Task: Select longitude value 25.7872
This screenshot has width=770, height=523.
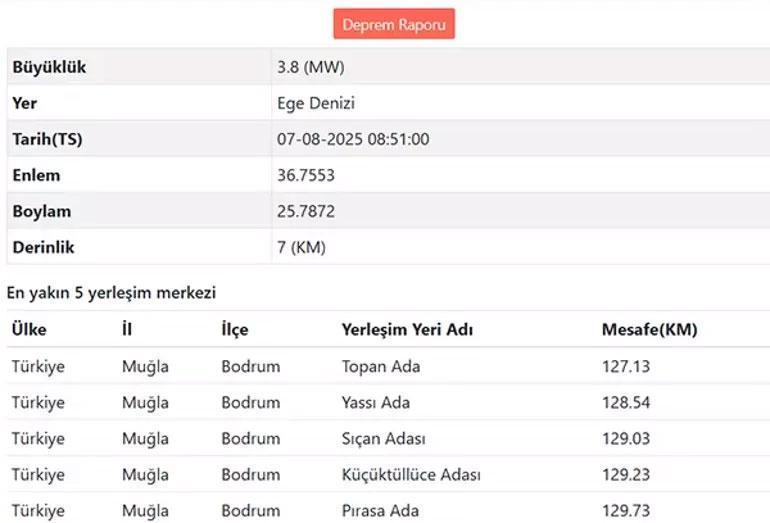Action: click(x=305, y=211)
